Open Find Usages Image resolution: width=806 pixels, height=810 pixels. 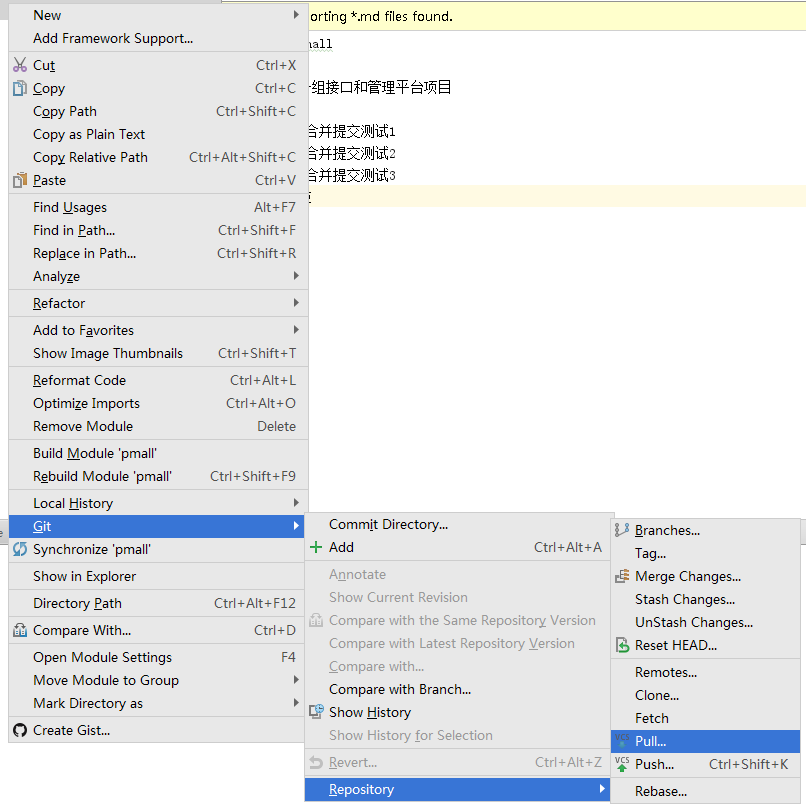(x=159, y=207)
